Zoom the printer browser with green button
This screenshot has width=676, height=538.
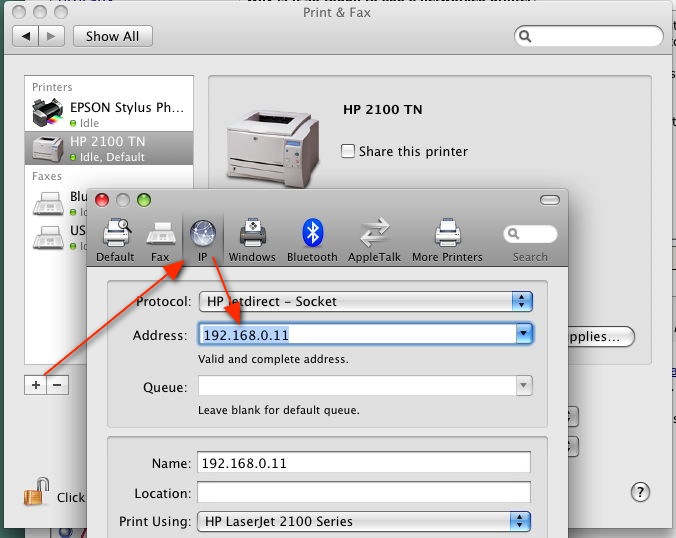pyautogui.click(x=144, y=200)
